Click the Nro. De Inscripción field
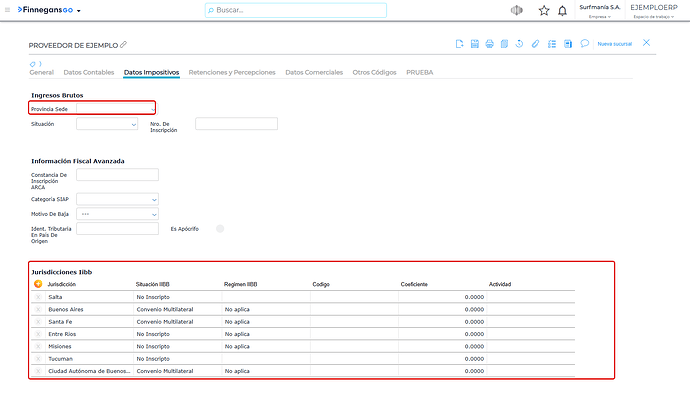 coord(236,124)
